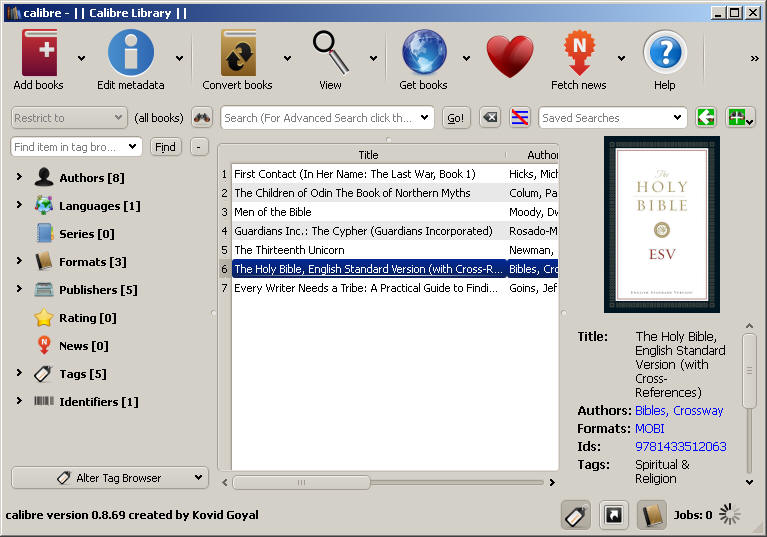Open the Add books dropdown arrow
The image size is (767, 537).
point(82,59)
